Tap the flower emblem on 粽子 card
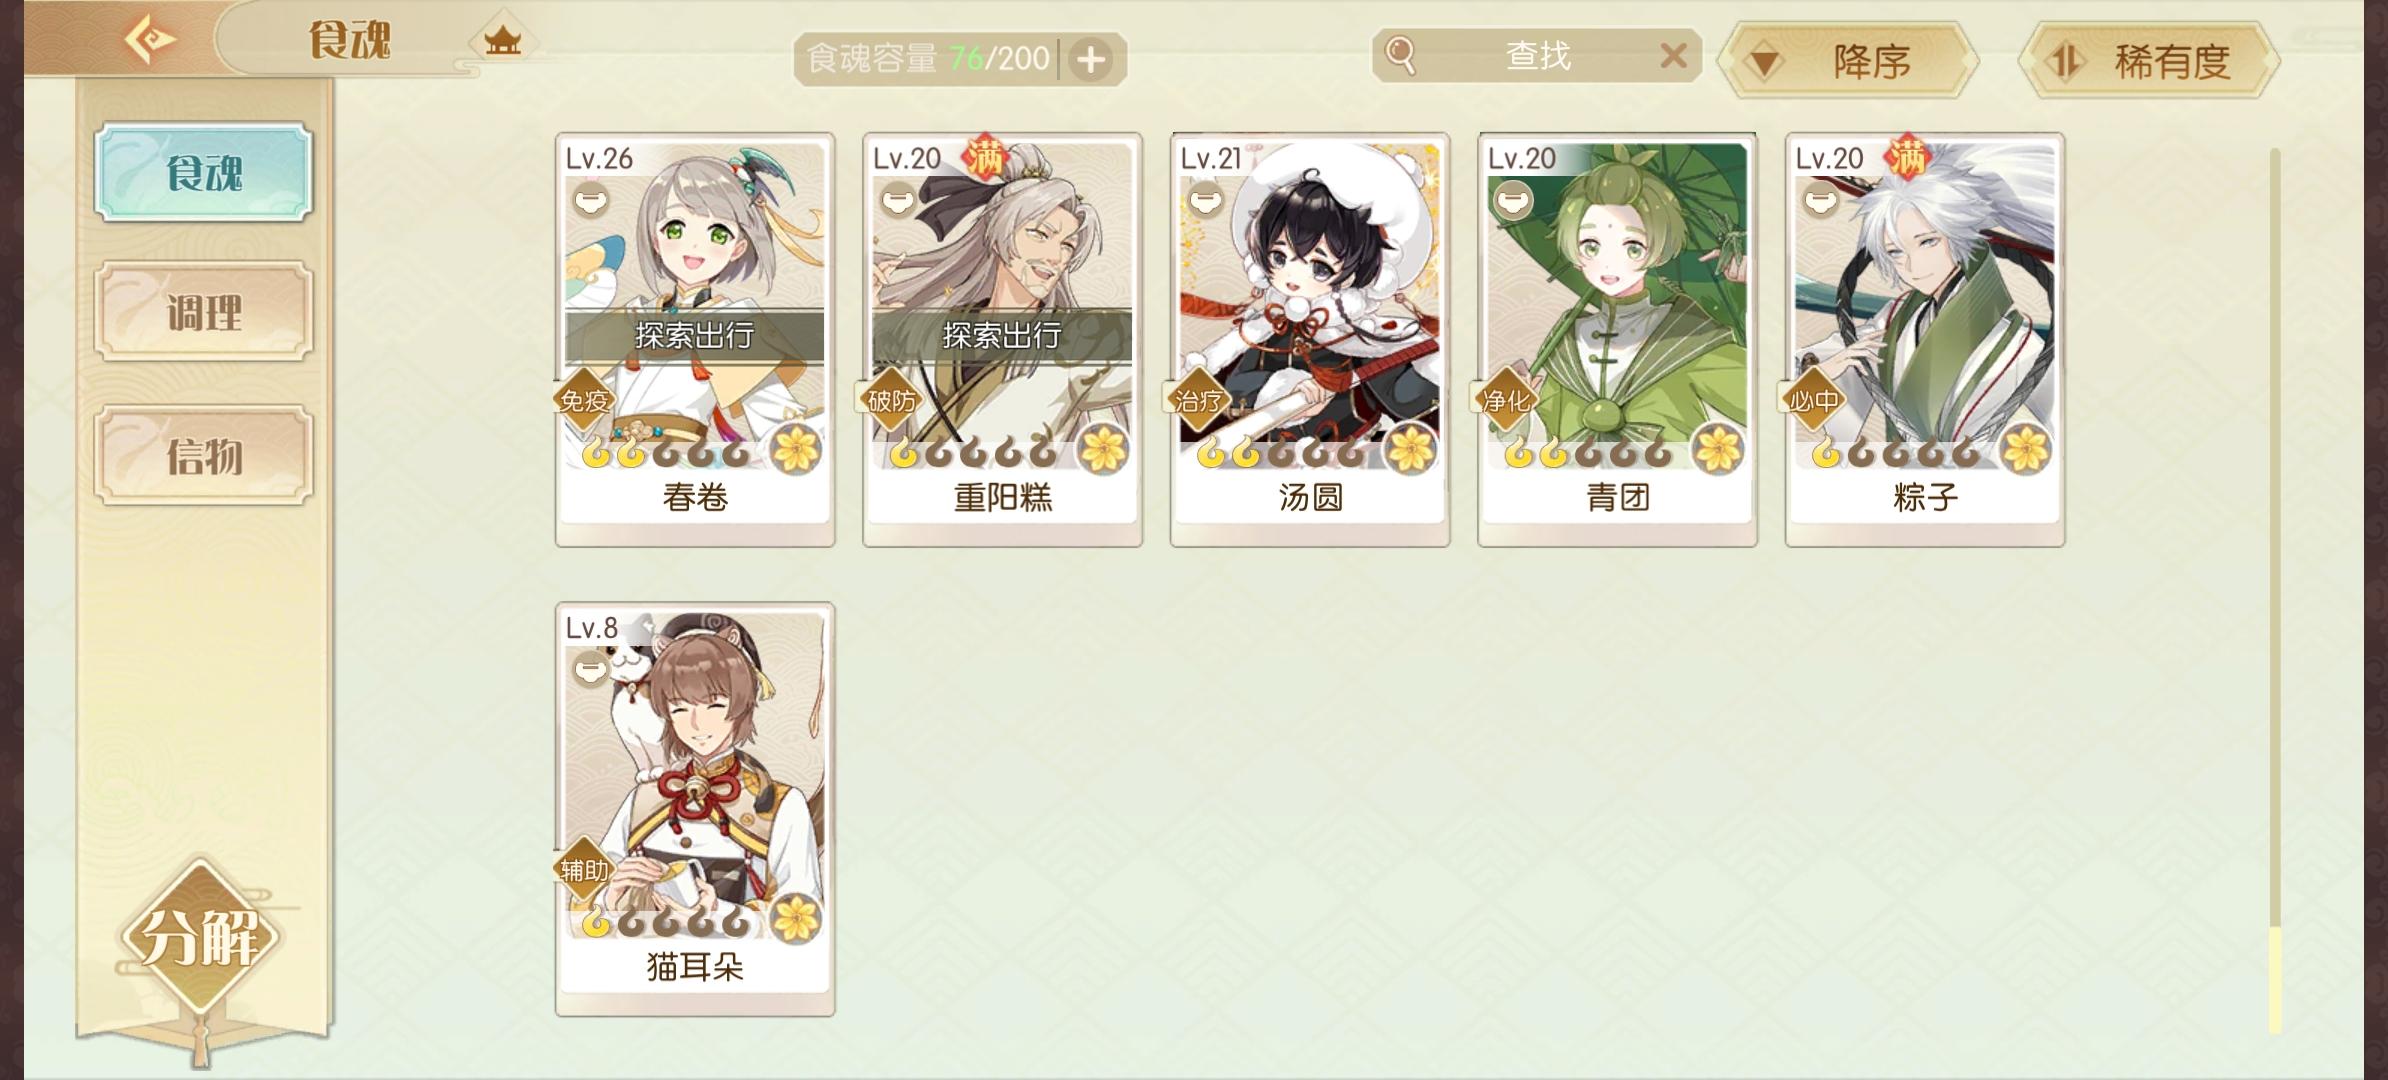Screen dimensions: 2388x1080 (x=2025, y=448)
